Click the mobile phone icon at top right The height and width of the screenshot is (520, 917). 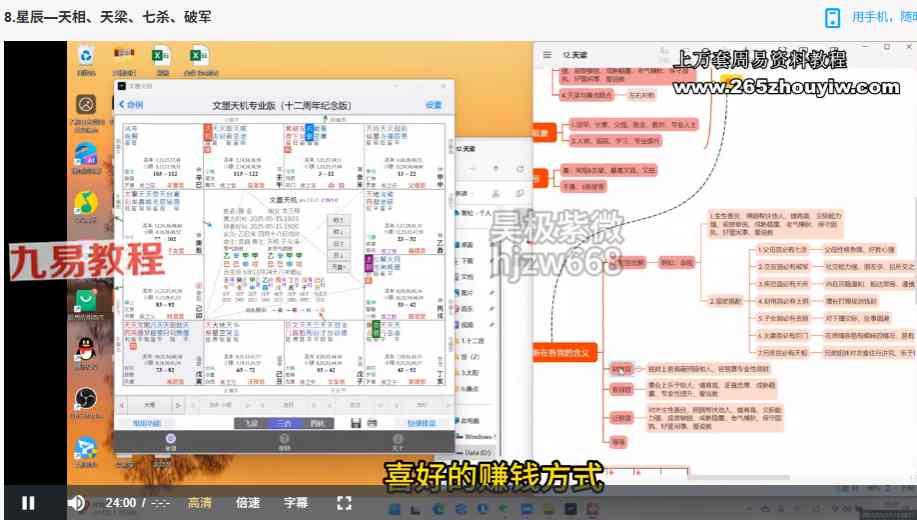point(832,17)
